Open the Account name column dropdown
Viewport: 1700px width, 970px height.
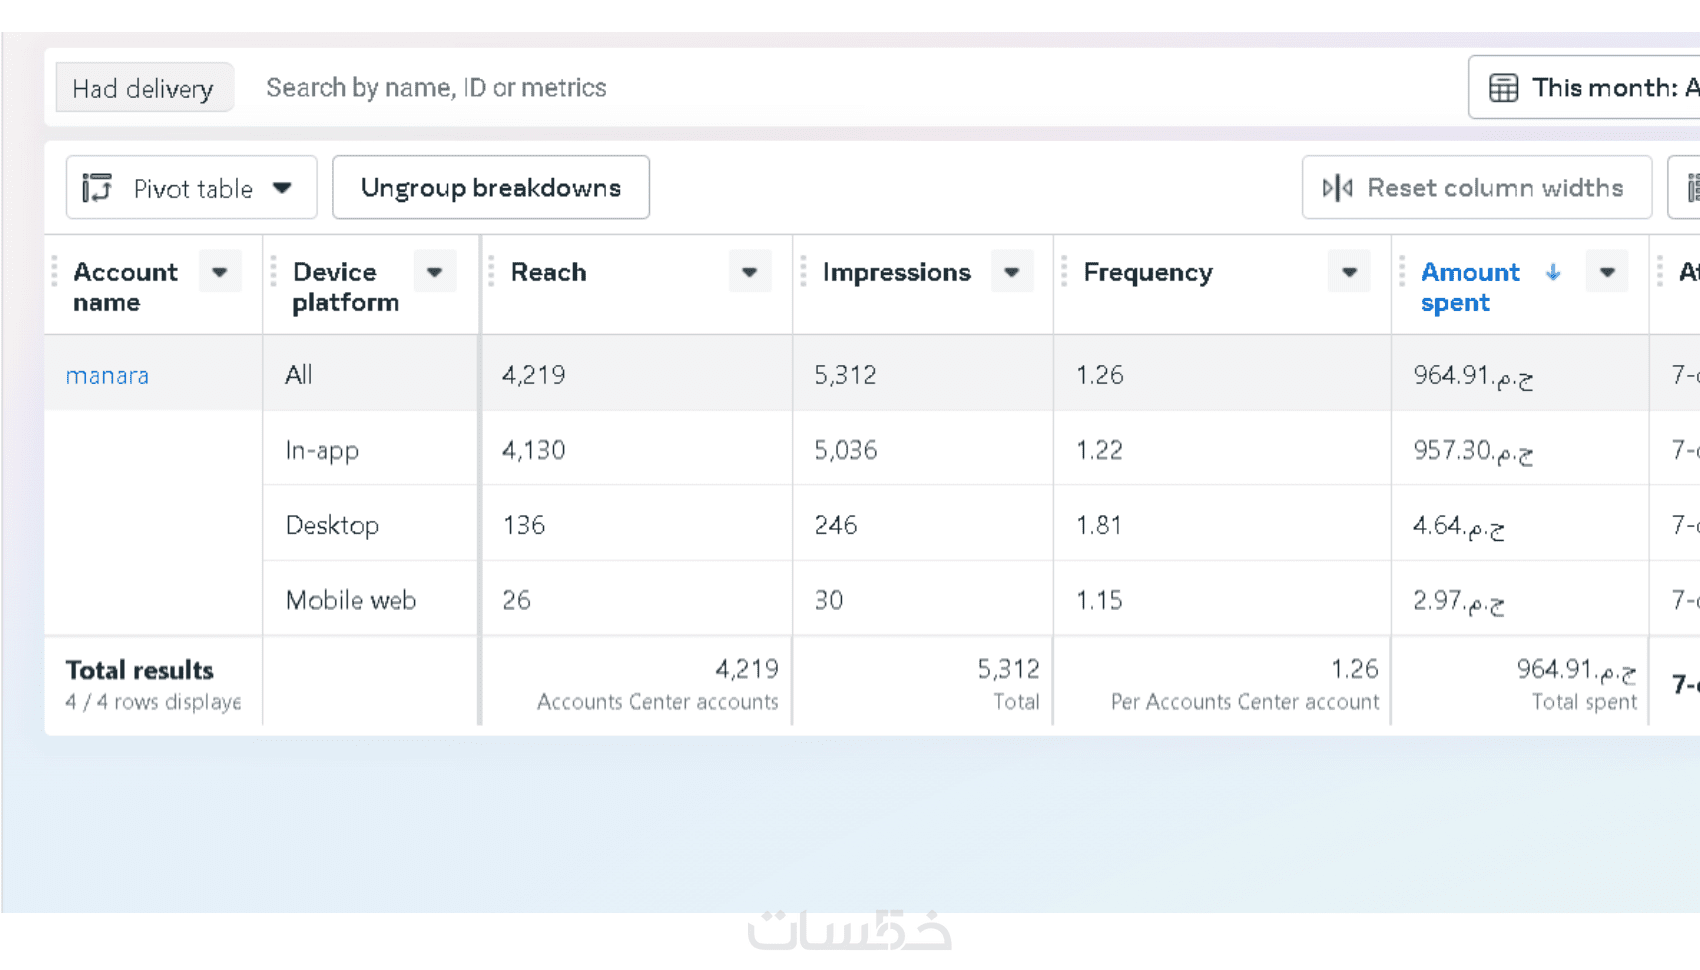tap(220, 272)
